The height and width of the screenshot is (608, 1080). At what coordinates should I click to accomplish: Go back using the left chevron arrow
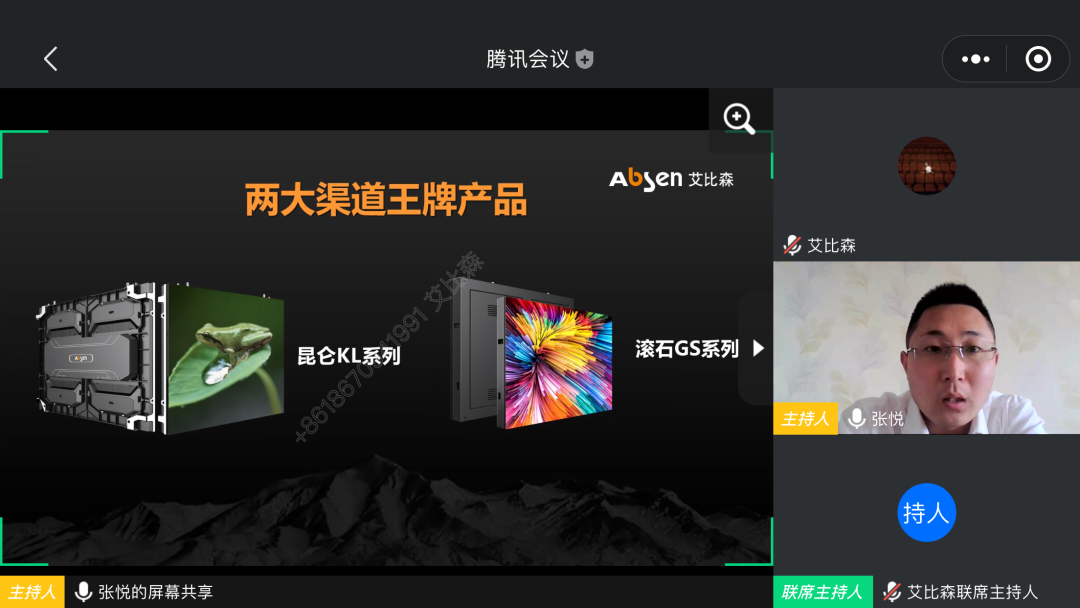(x=50, y=59)
